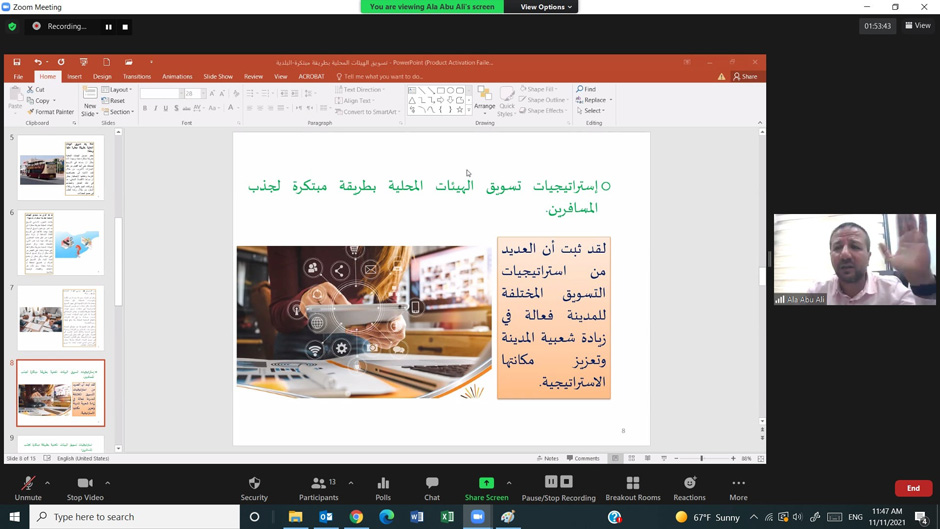
Task: Click the red End meeting button
Action: 913,488
